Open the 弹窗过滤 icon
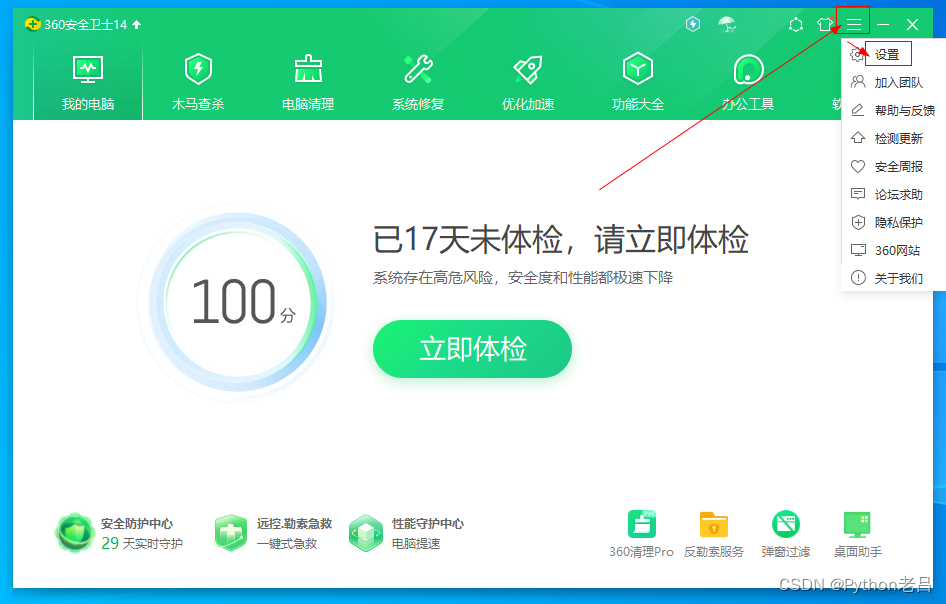Image resolution: width=946 pixels, height=604 pixels. tap(786, 524)
